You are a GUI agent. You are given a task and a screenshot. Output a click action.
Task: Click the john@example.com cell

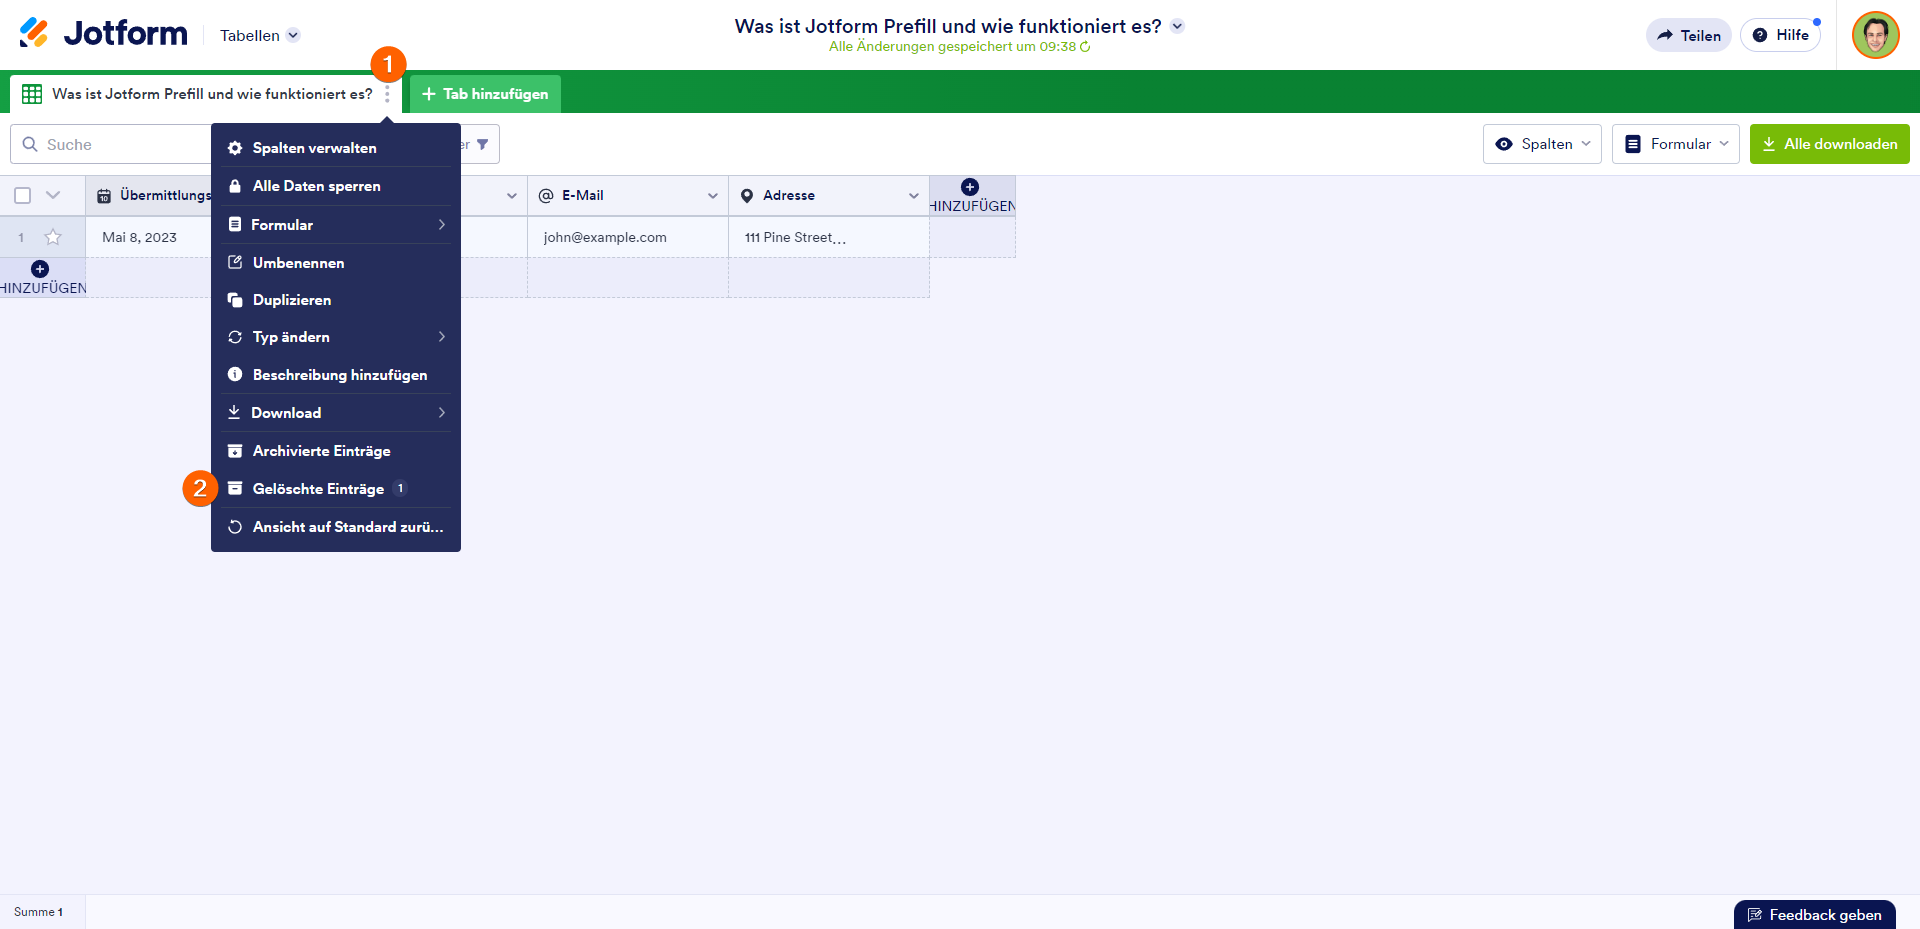click(628, 237)
